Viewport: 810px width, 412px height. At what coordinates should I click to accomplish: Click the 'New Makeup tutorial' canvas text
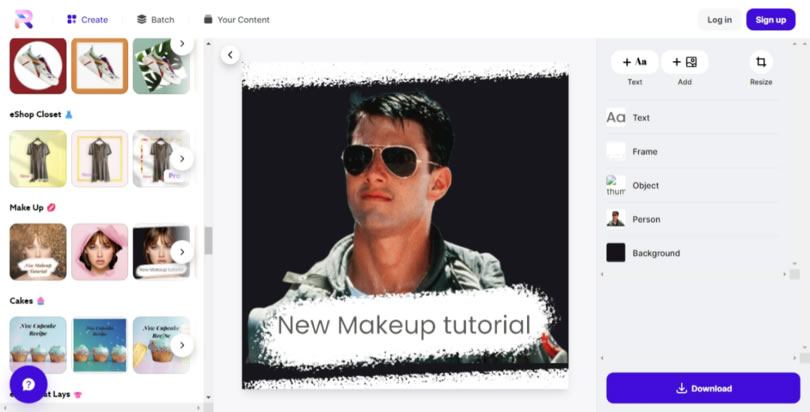pos(404,325)
